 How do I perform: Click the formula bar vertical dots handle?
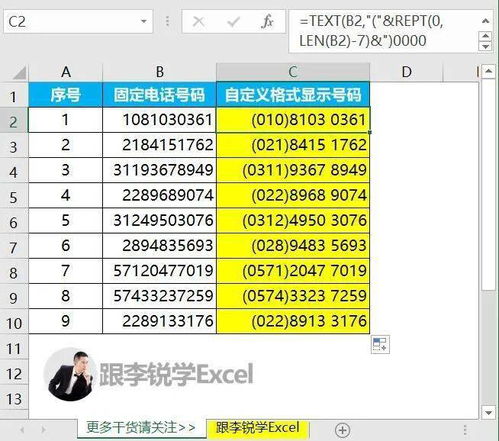[167, 22]
